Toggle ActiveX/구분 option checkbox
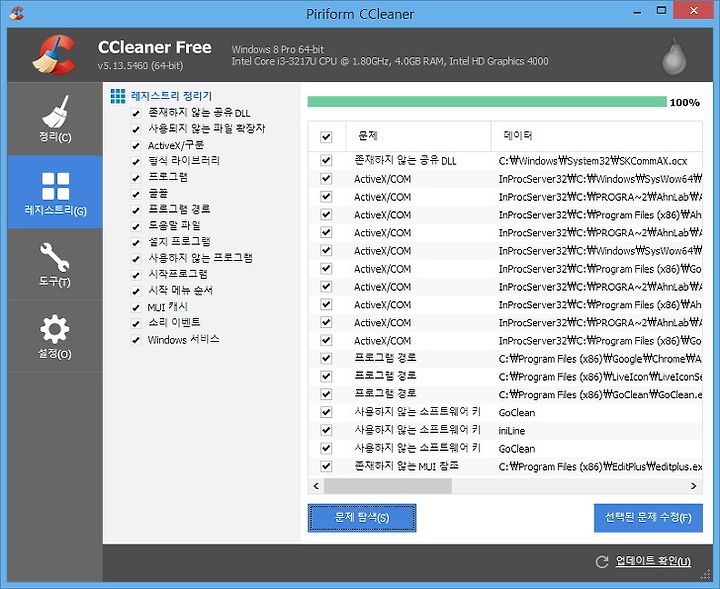The image size is (720, 589). (x=136, y=146)
